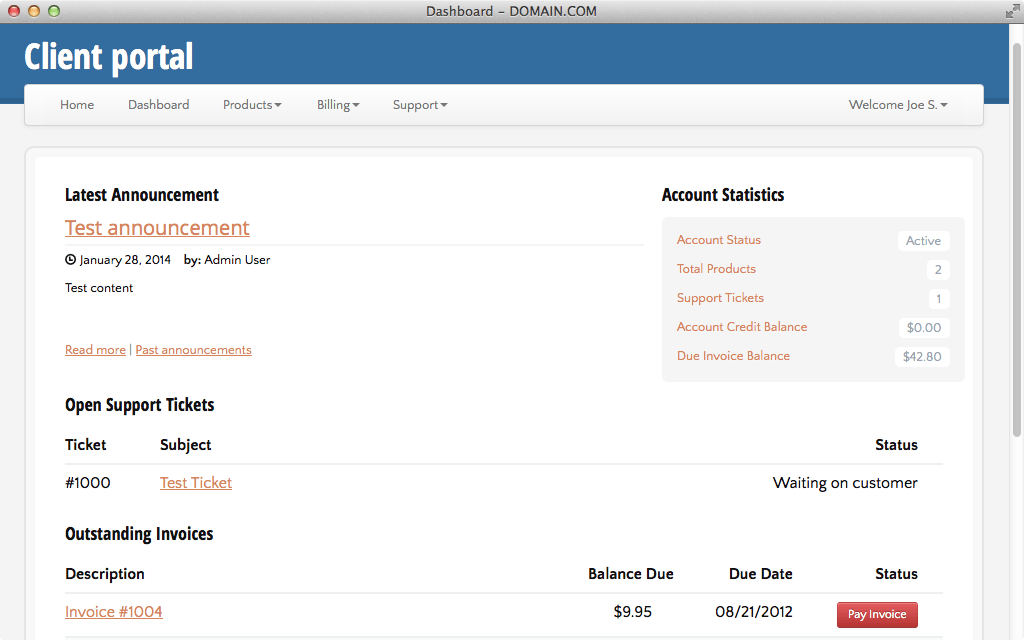Open the Test announcement headline link
Screen dimensions: 1024x640
157,228
